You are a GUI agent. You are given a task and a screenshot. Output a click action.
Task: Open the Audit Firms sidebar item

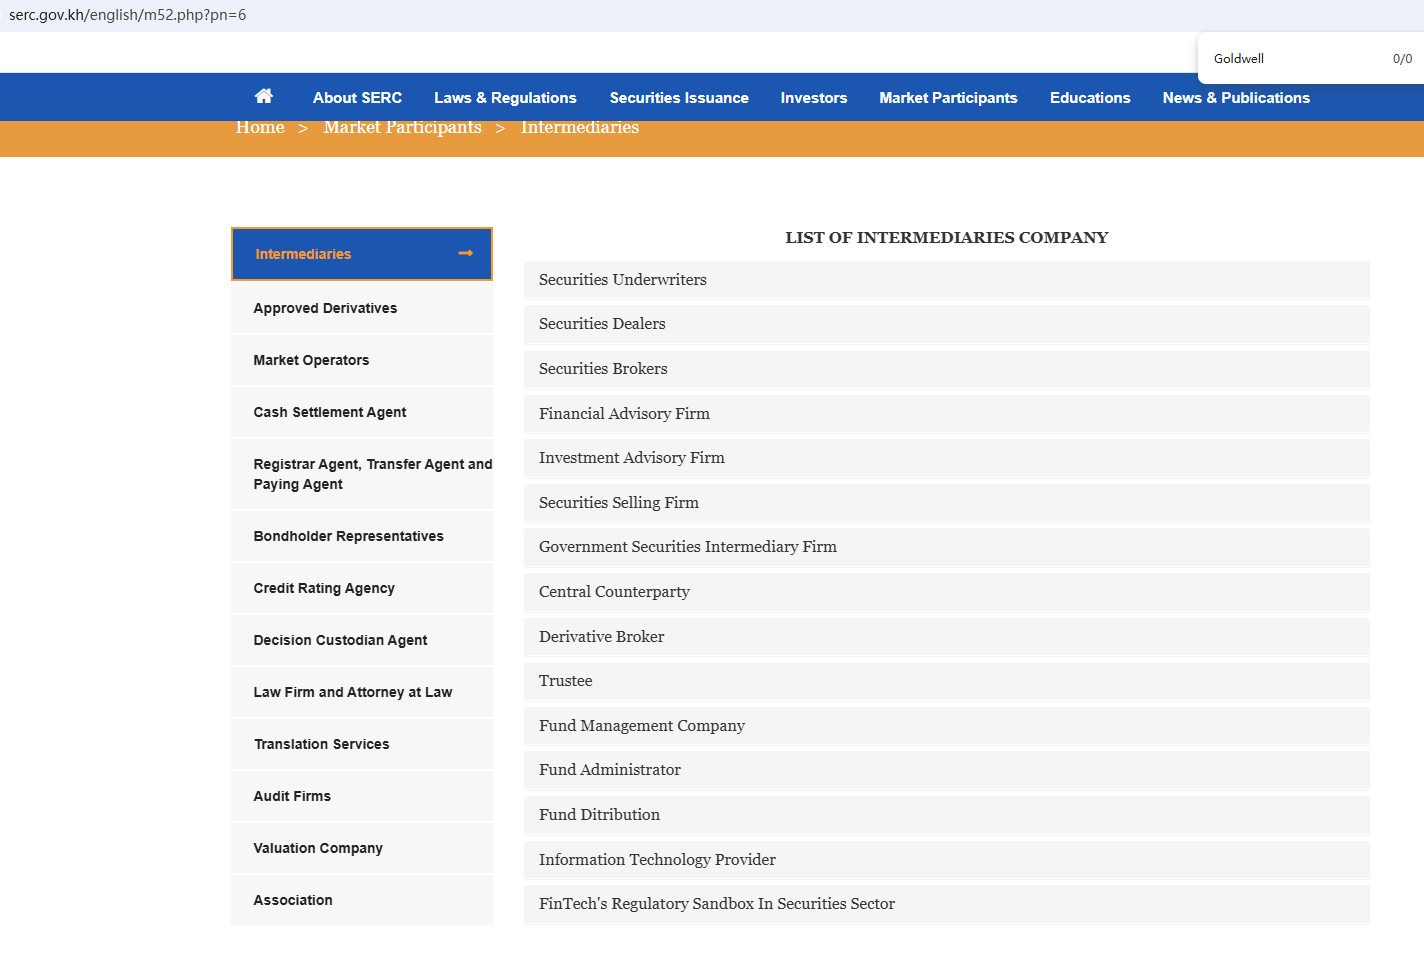(x=292, y=796)
